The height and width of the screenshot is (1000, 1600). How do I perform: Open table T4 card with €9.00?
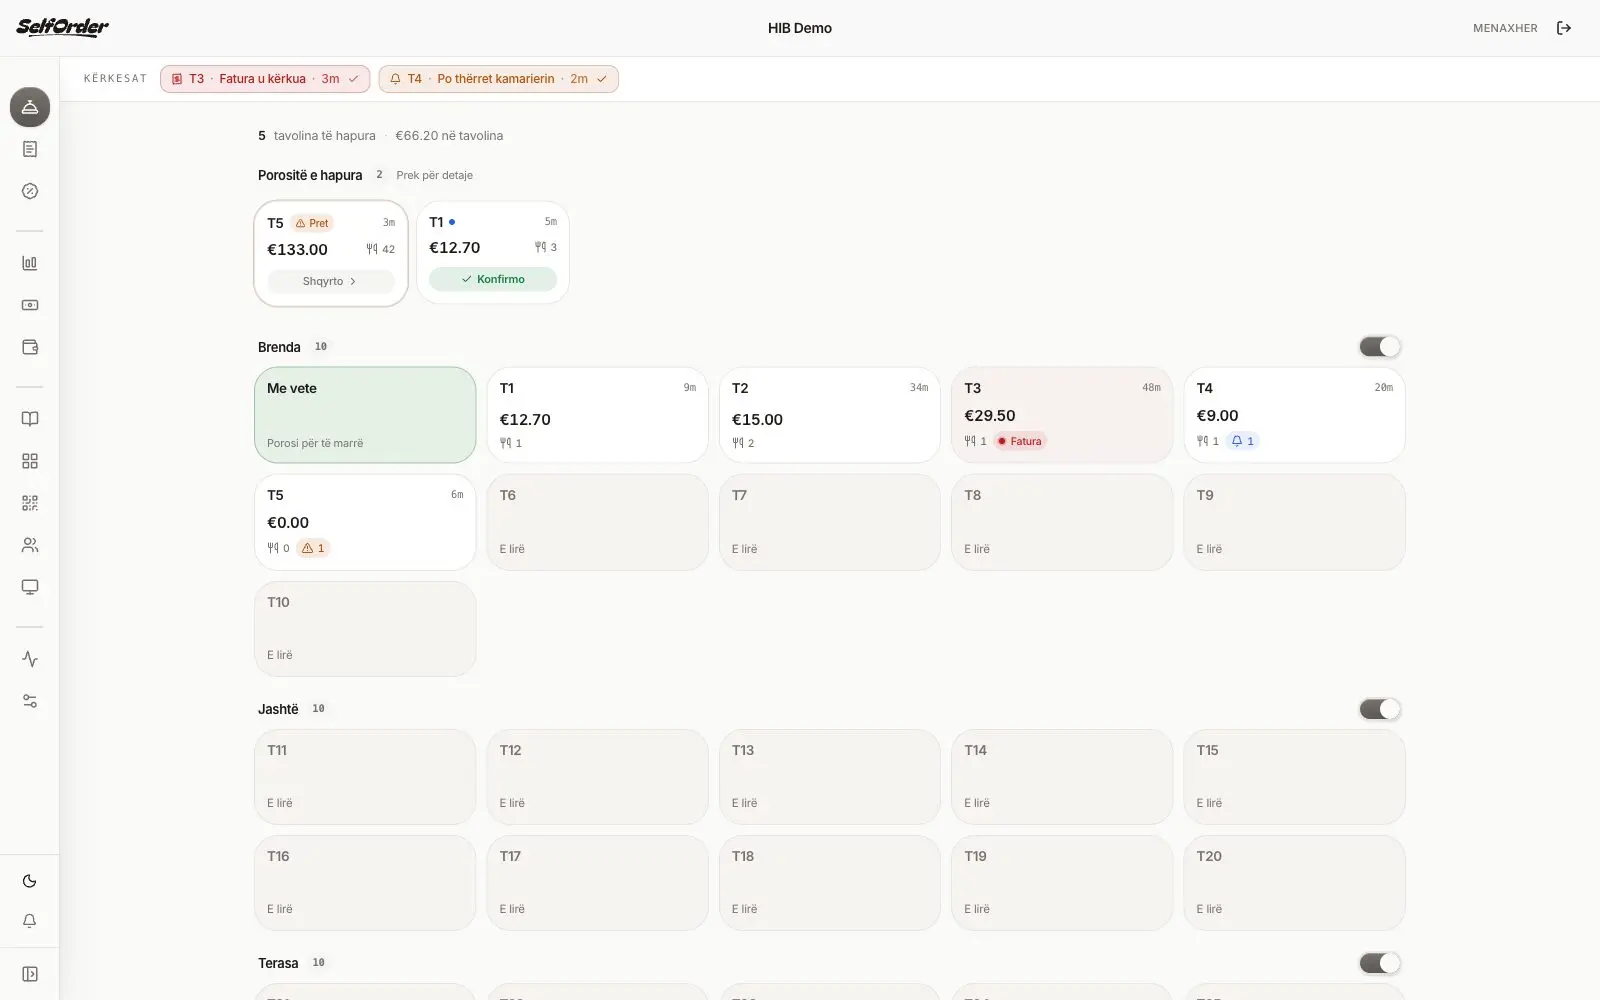[x=1295, y=415]
